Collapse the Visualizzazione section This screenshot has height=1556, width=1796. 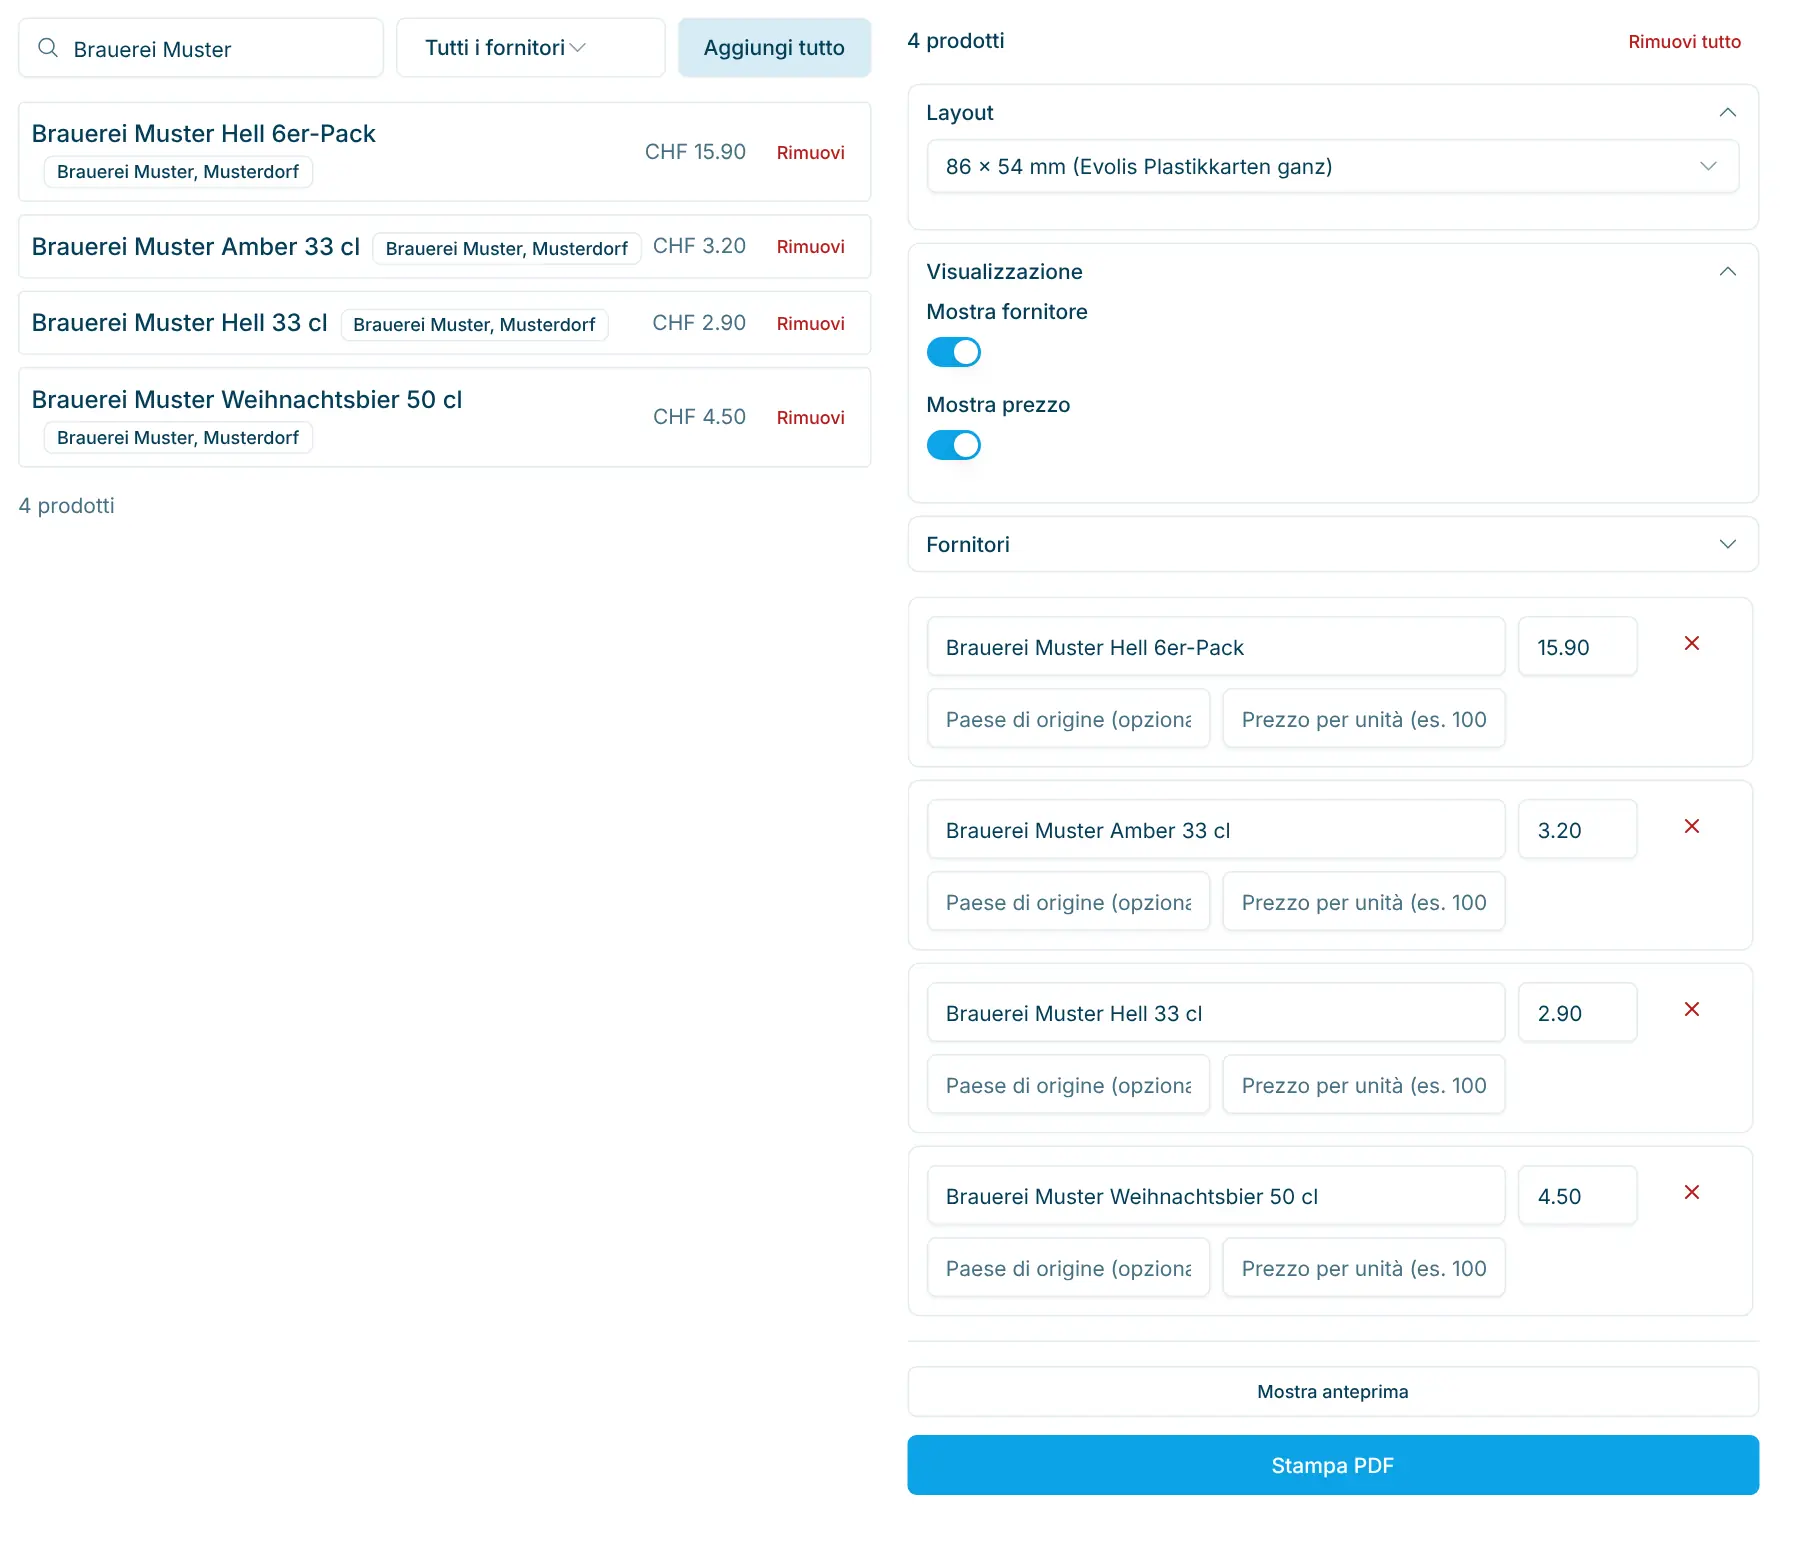(x=1727, y=272)
